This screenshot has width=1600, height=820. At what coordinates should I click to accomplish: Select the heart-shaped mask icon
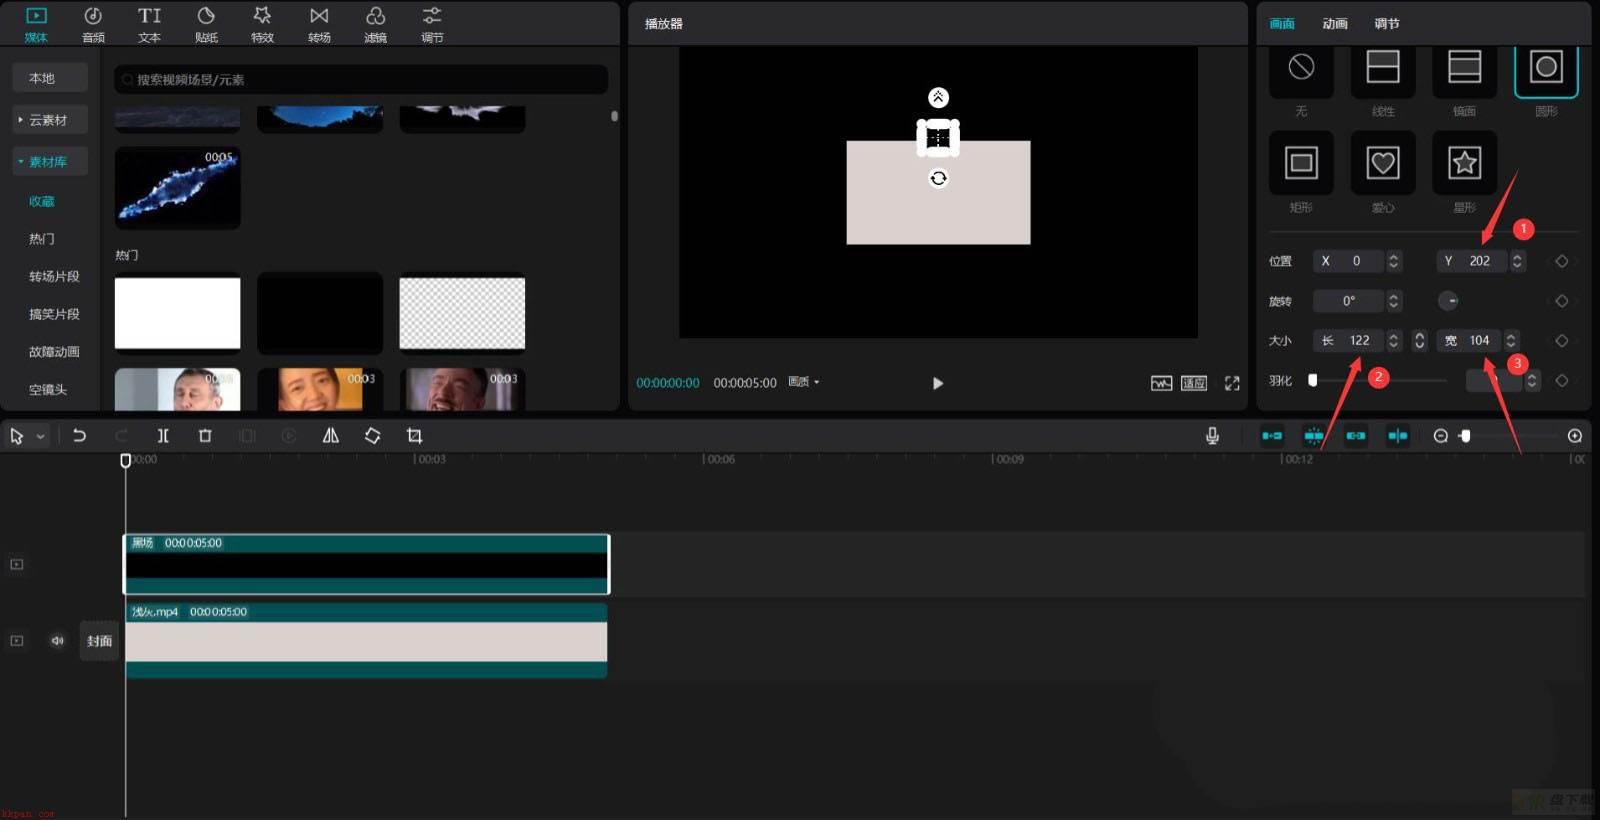click(1382, 163)
